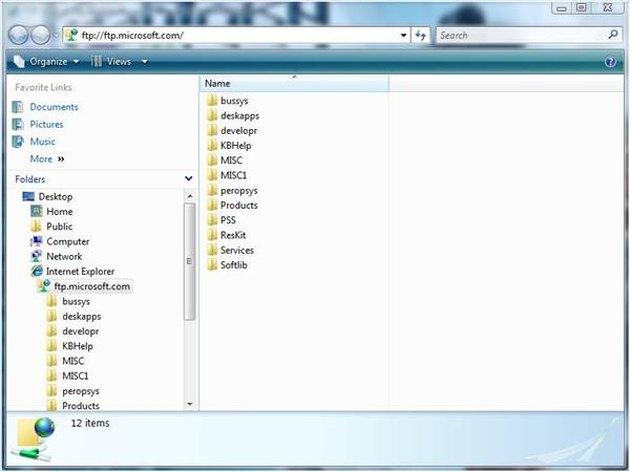
Task: Click the ResKit folder icon in file list
Action: 212,235
